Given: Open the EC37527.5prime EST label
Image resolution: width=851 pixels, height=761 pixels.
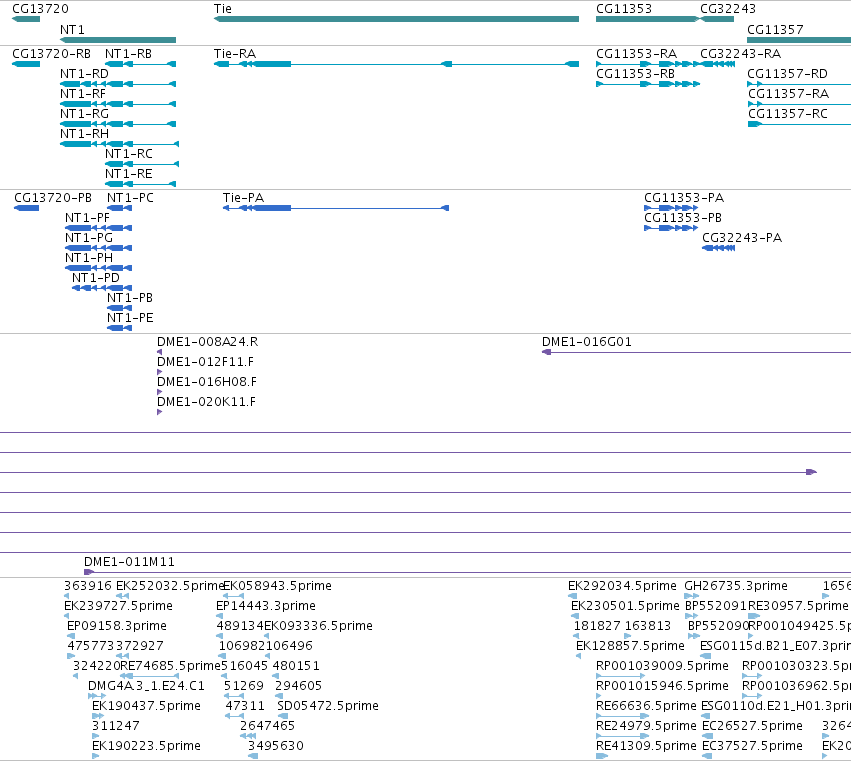Looking at the screenshot, I should (752, 746).
